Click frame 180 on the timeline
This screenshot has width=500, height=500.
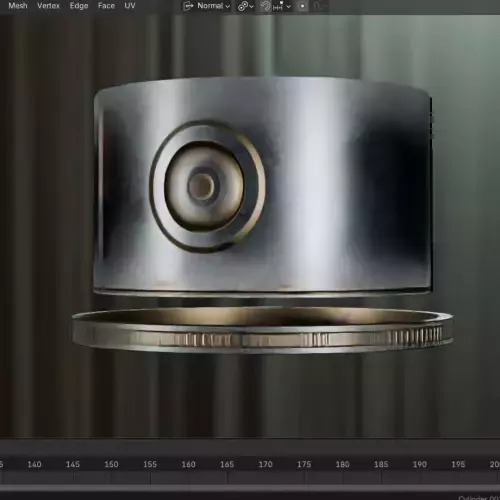[x=343, y=464]
